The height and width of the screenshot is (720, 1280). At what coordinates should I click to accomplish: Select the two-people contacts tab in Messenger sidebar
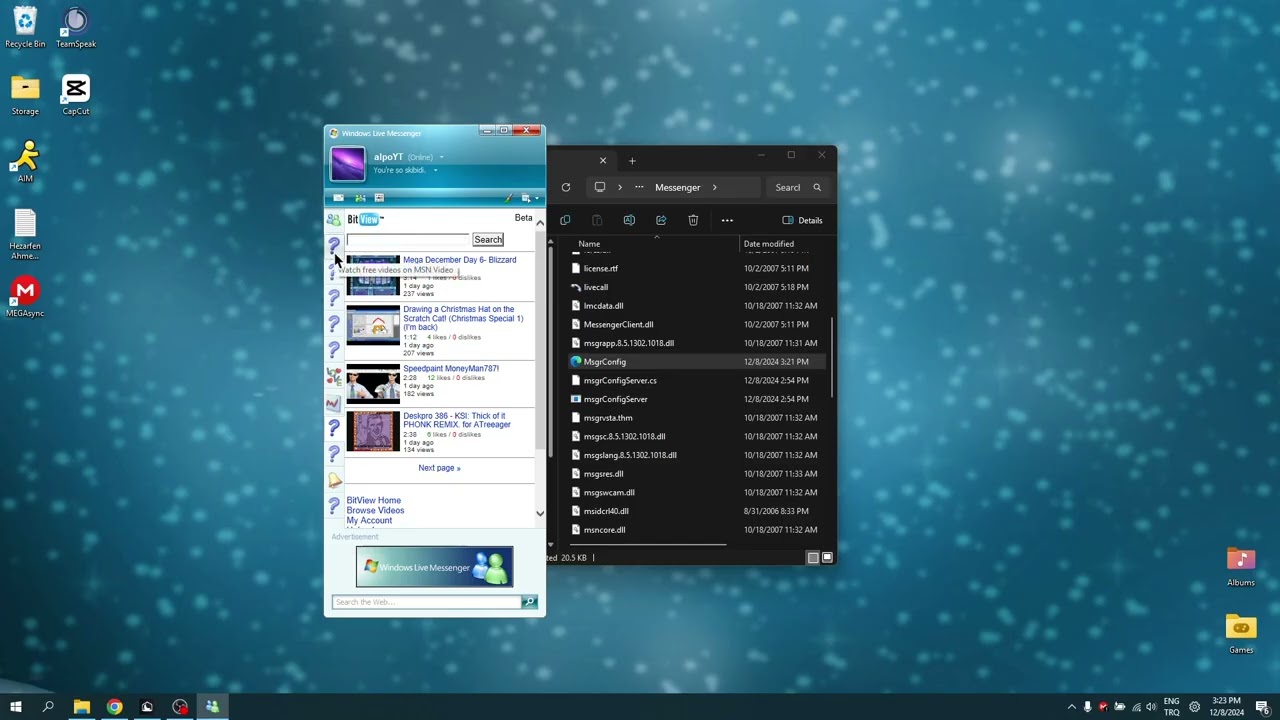point(334,220)
